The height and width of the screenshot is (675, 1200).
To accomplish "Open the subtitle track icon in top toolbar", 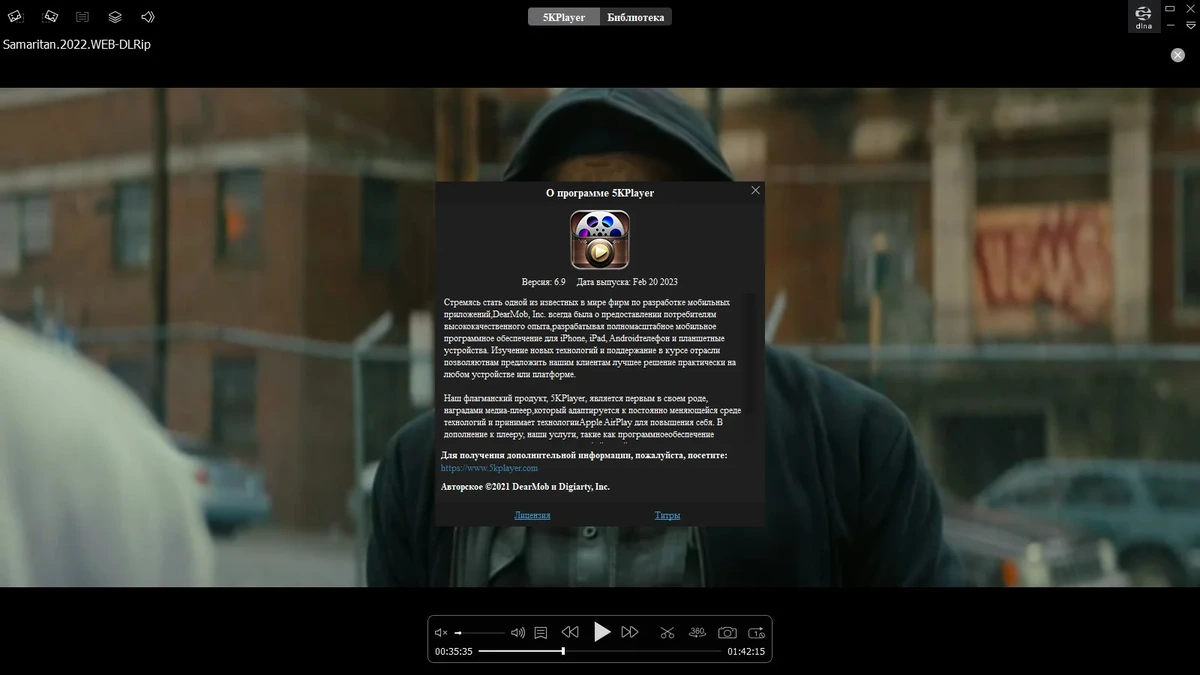I will click(x=83, y=17).
